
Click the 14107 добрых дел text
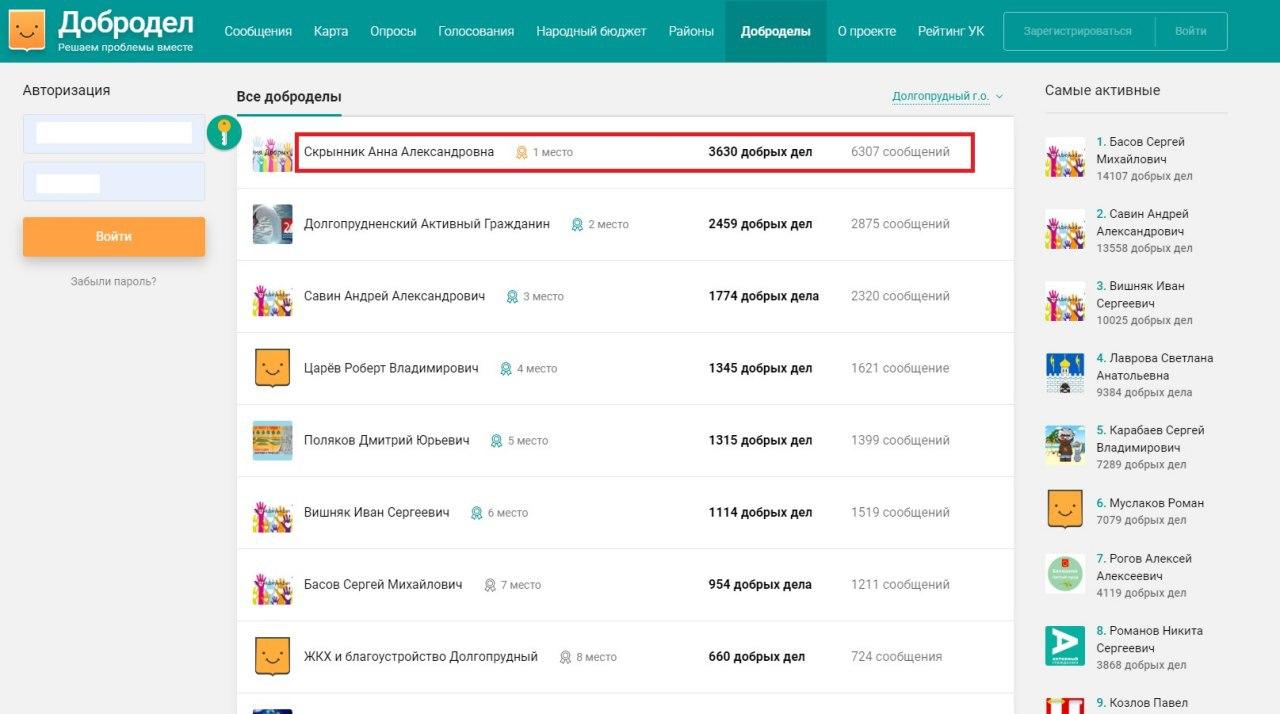click(1144, 176)
